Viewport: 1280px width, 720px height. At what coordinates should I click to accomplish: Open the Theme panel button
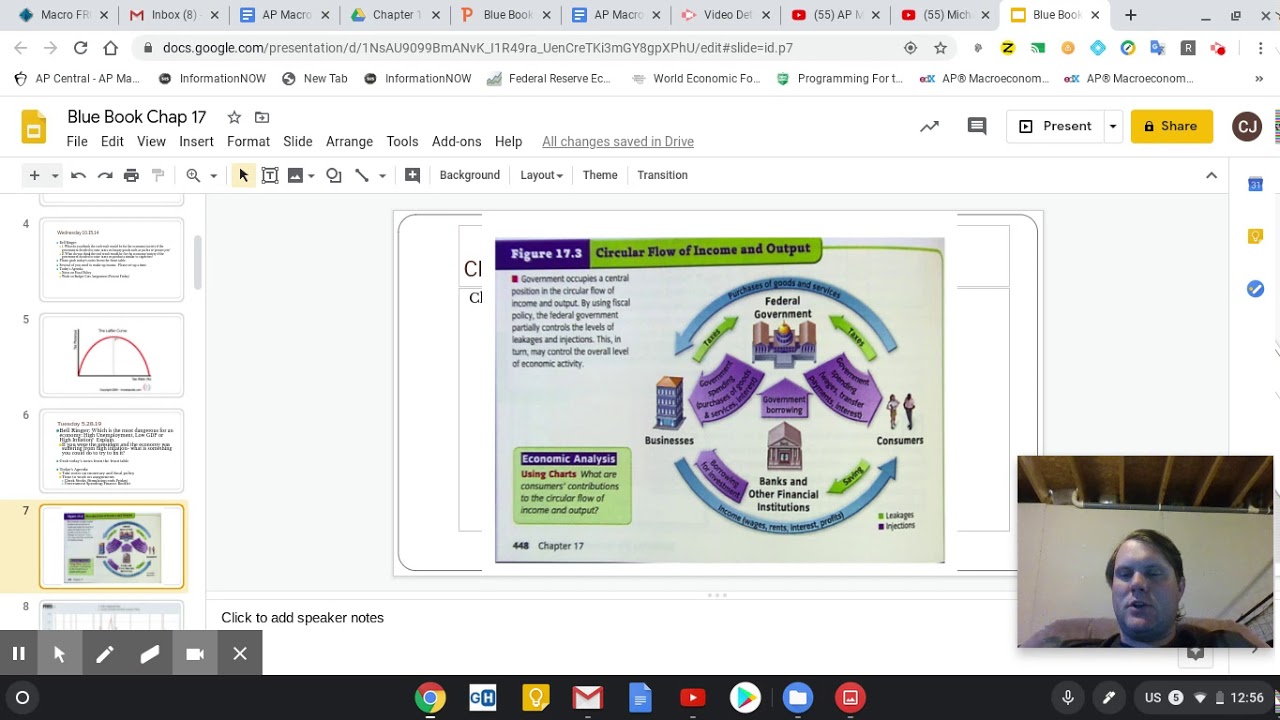(600, 175)
